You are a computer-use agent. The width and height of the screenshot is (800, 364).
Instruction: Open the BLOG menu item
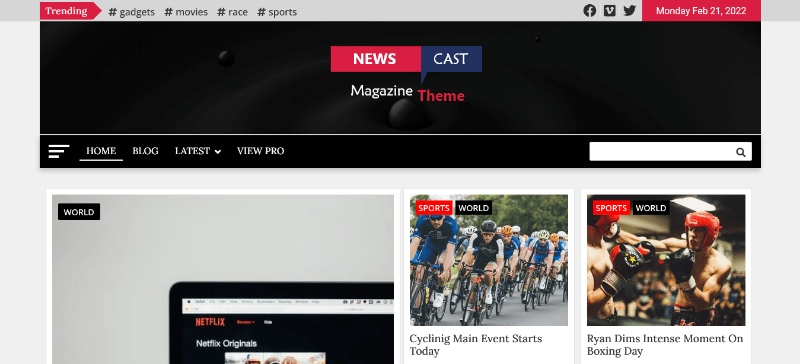[145, 151]
